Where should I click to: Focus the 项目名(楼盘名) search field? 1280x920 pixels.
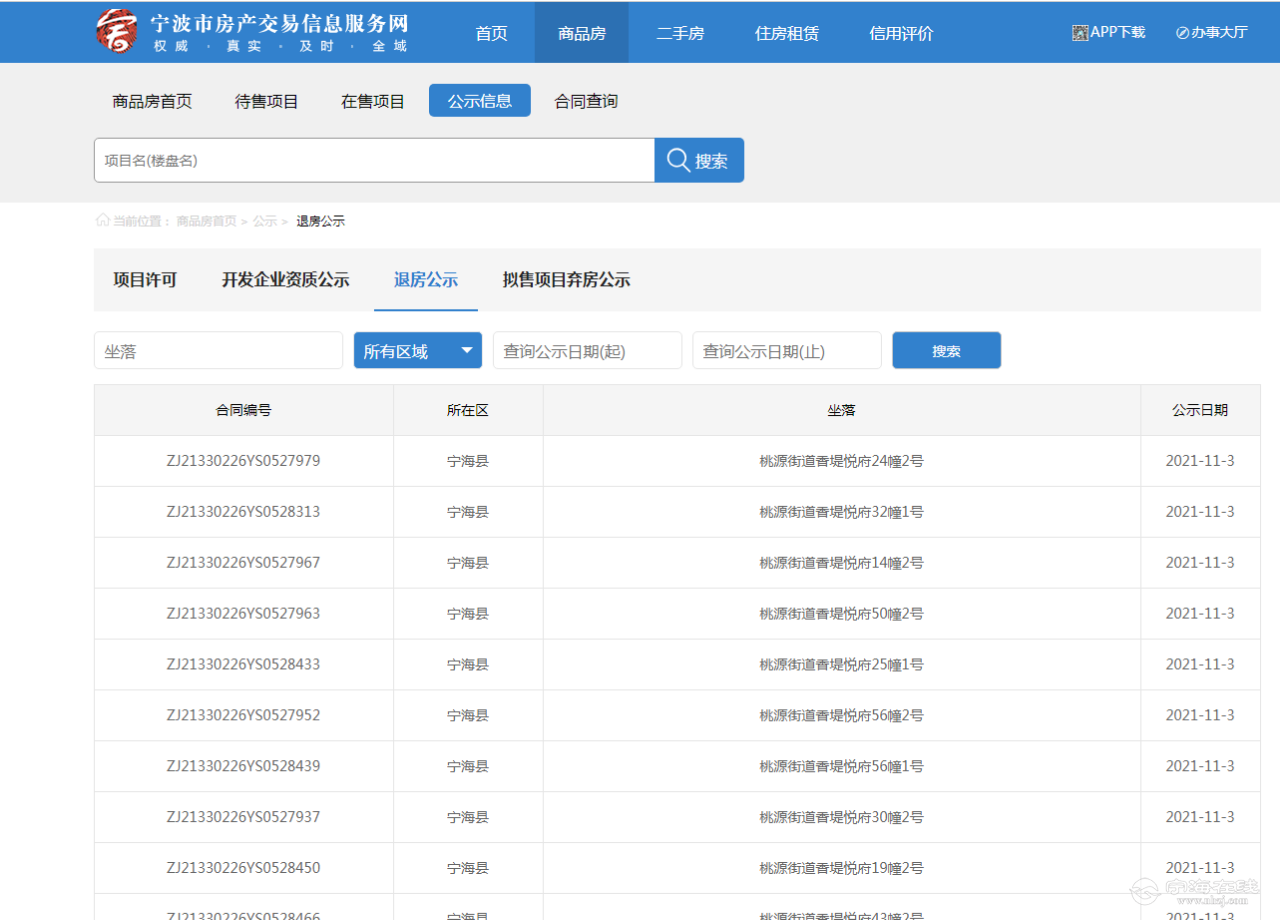(x=374, y=160)
